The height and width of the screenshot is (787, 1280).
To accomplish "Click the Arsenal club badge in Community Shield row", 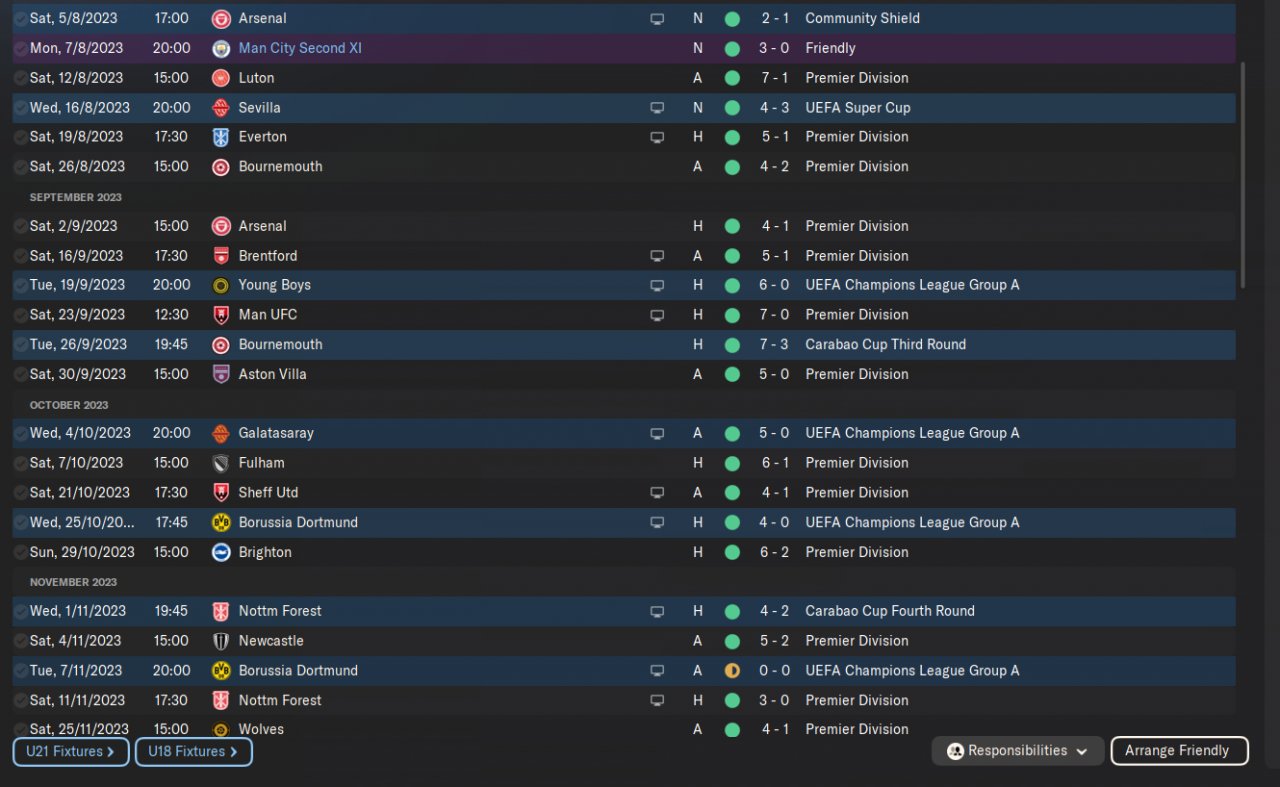I will tap(221, 18).
